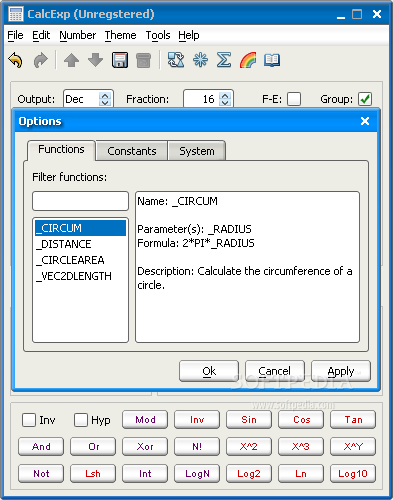Select the Functions tab
393x500 pixels.
pos(61,150)
